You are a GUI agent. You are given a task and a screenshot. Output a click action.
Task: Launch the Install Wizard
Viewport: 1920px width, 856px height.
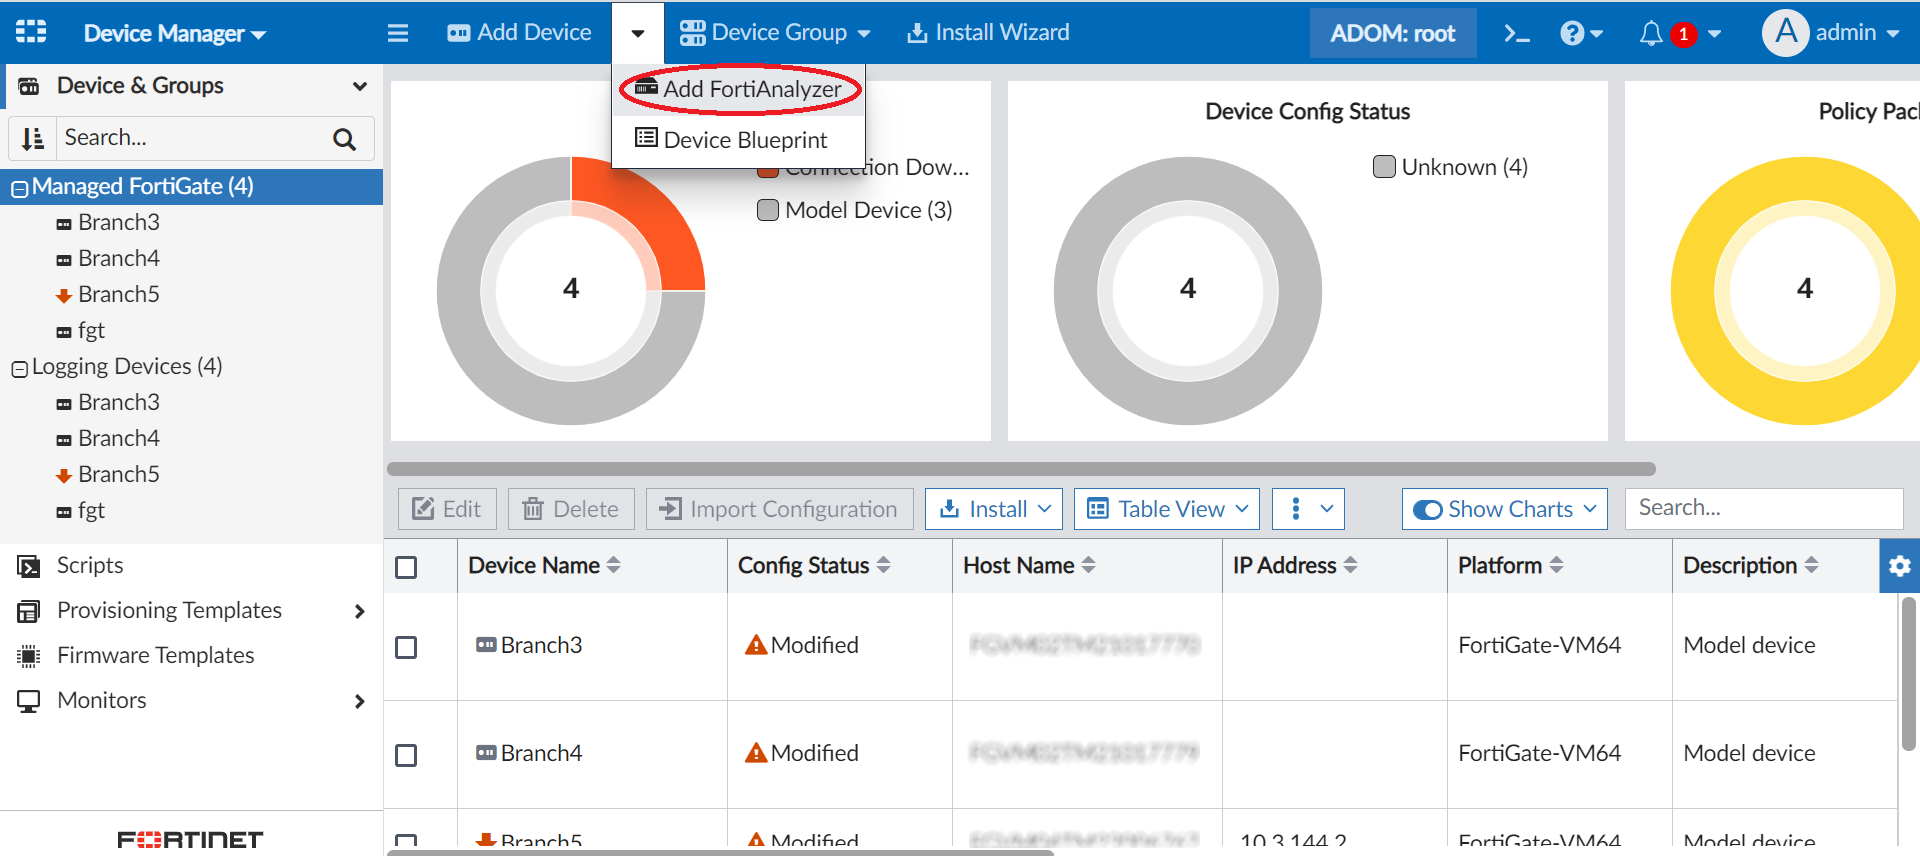(988, 33)
